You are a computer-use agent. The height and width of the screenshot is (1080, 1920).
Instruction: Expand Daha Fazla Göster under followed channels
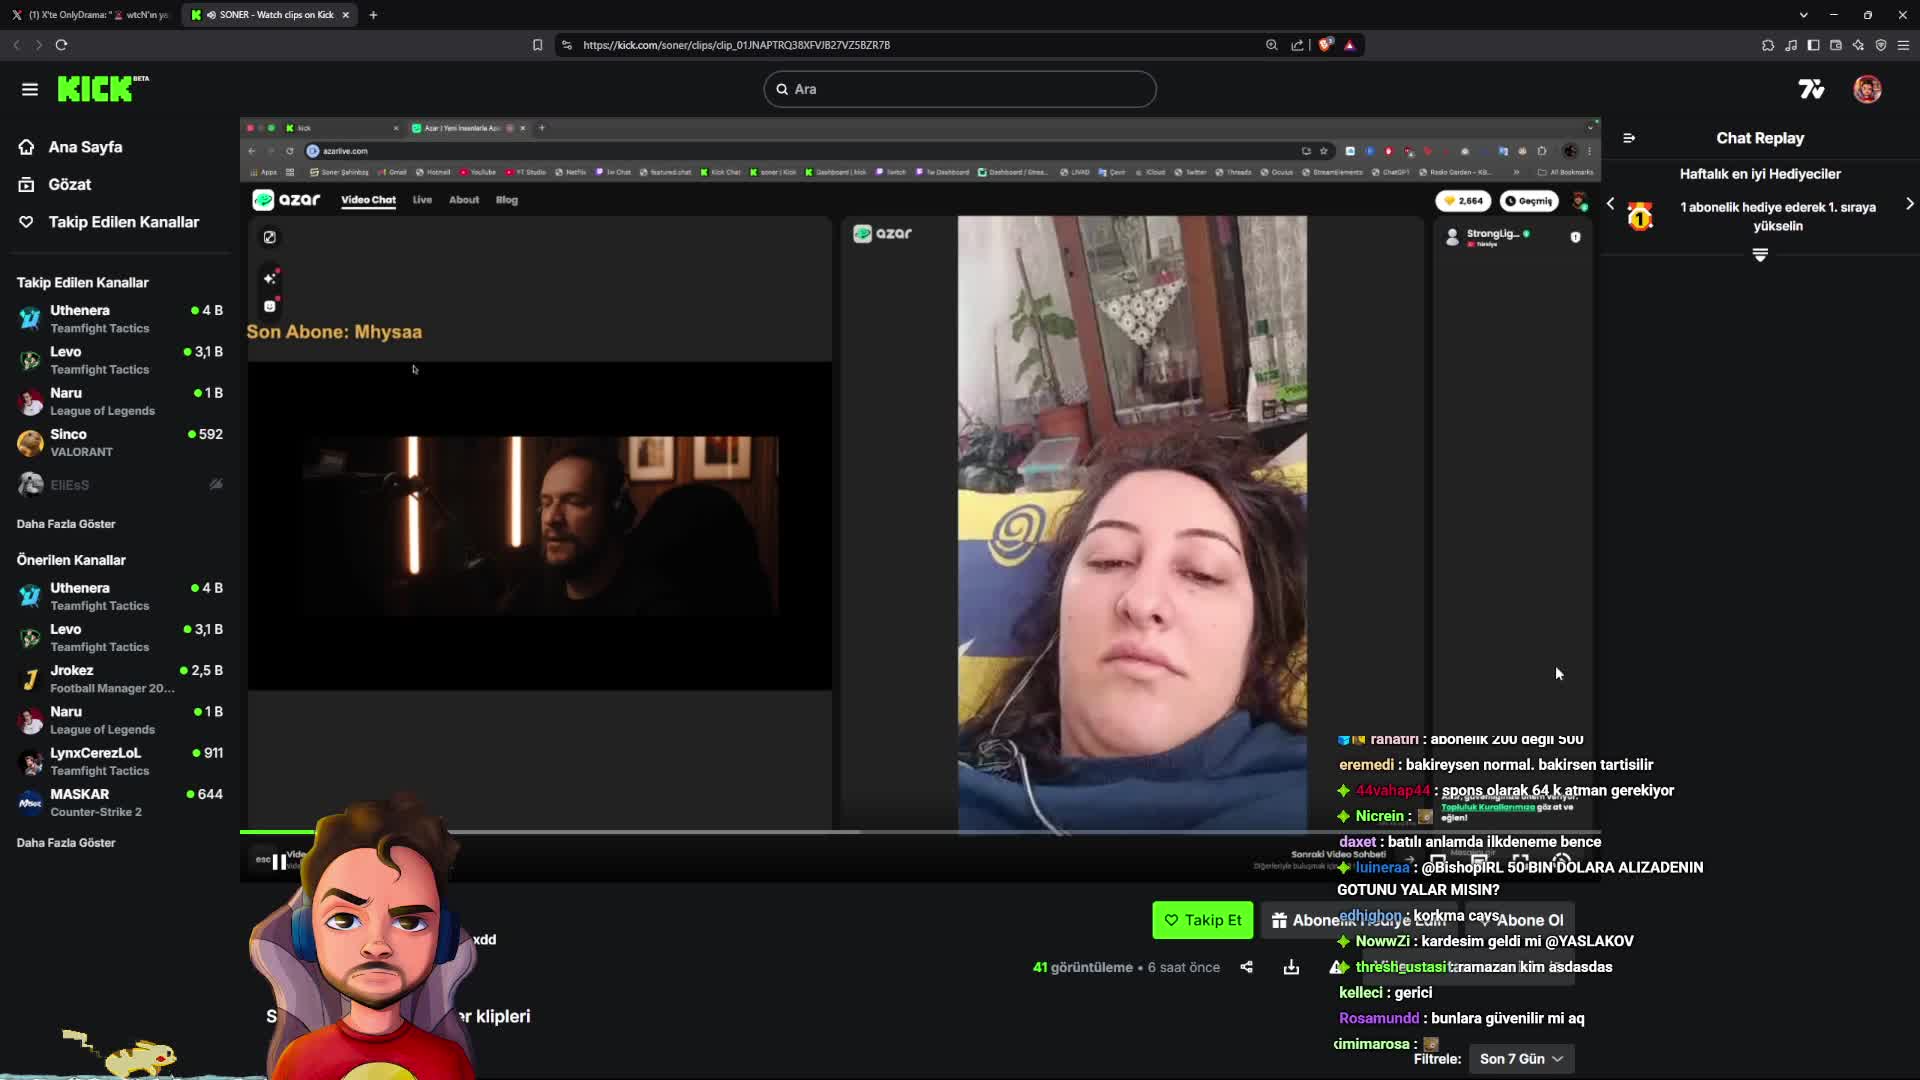point(66,524)
